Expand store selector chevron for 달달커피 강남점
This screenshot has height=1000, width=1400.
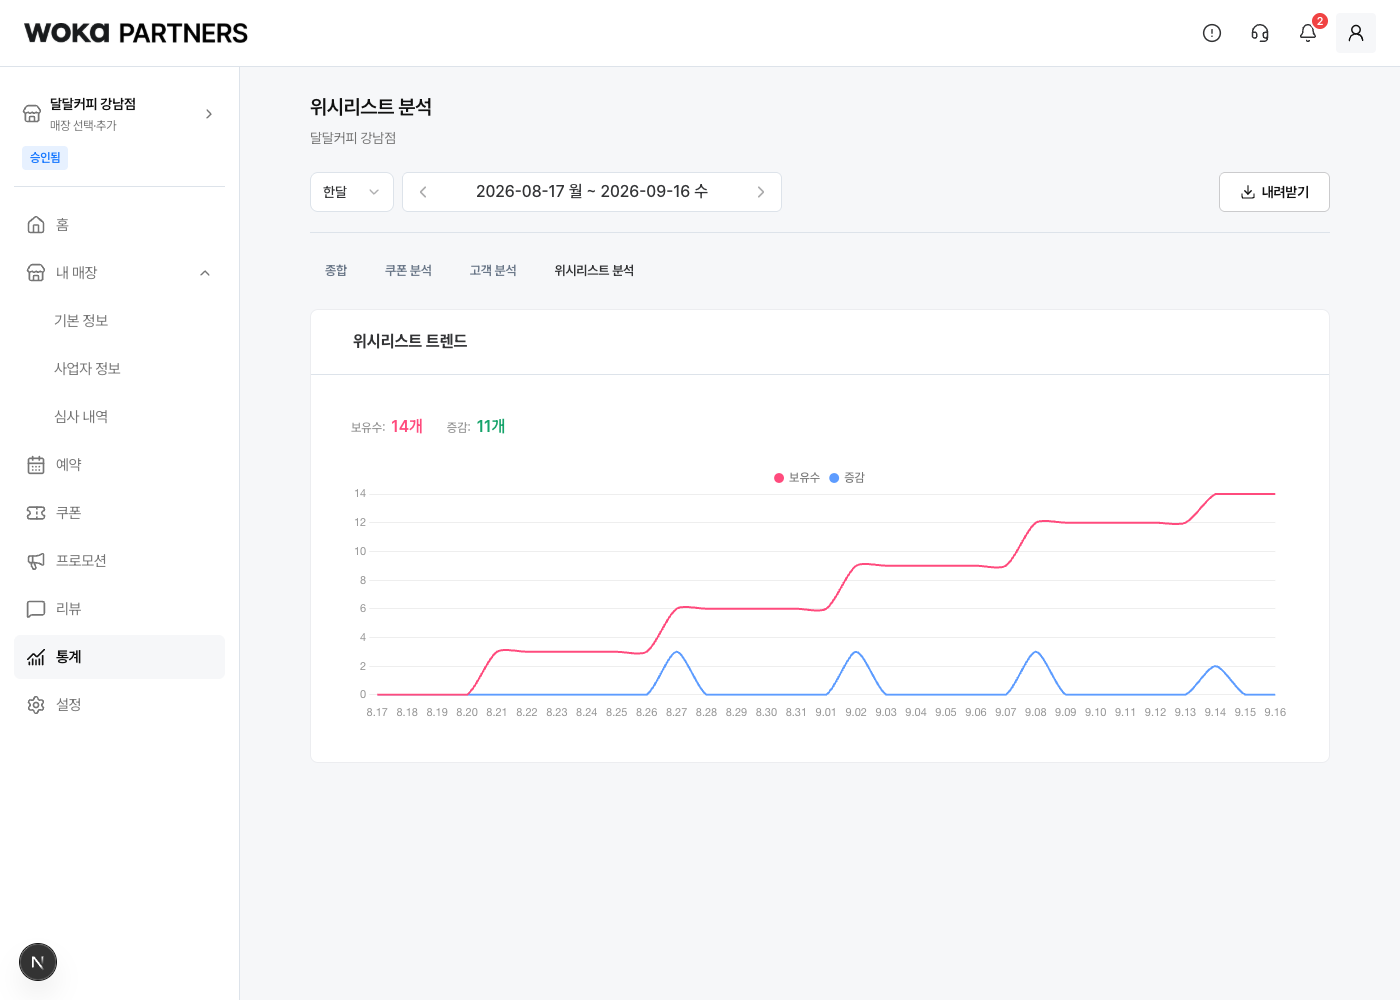click(209, 114)
